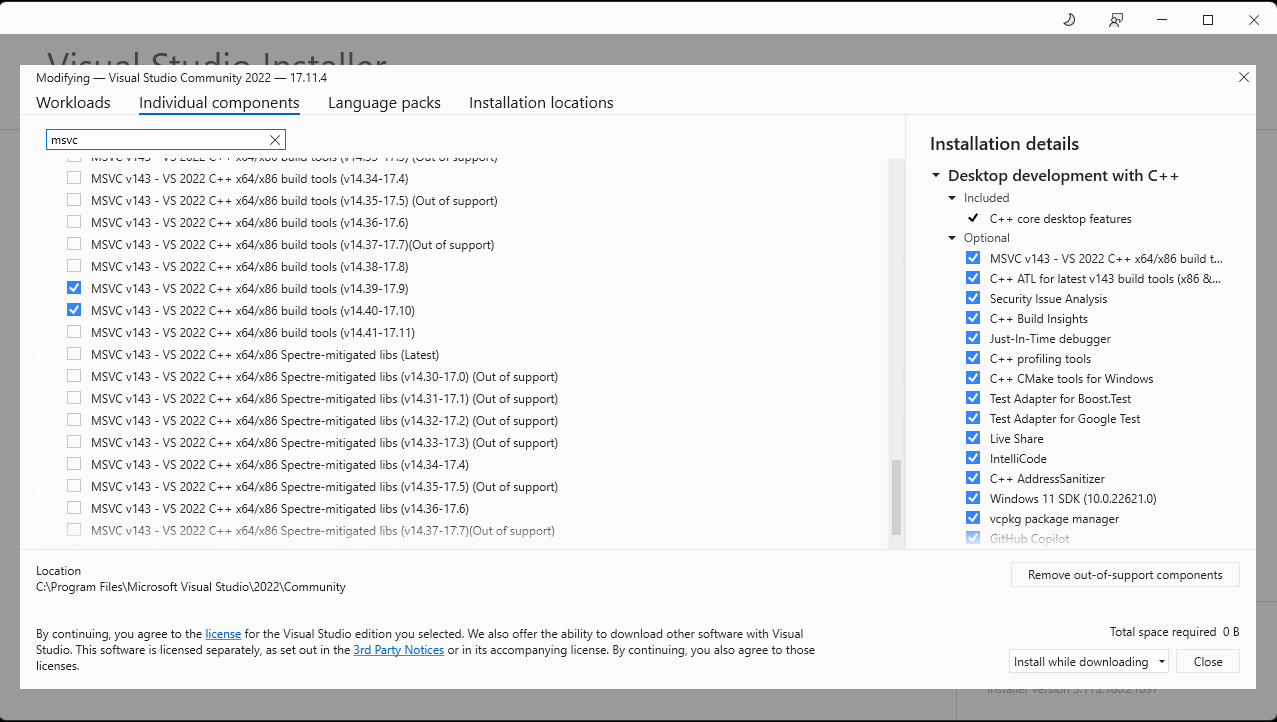This screenshot has height=722, width=1277.
Task: Open Install while downloading dropdown
Action: pos(1089,662)
